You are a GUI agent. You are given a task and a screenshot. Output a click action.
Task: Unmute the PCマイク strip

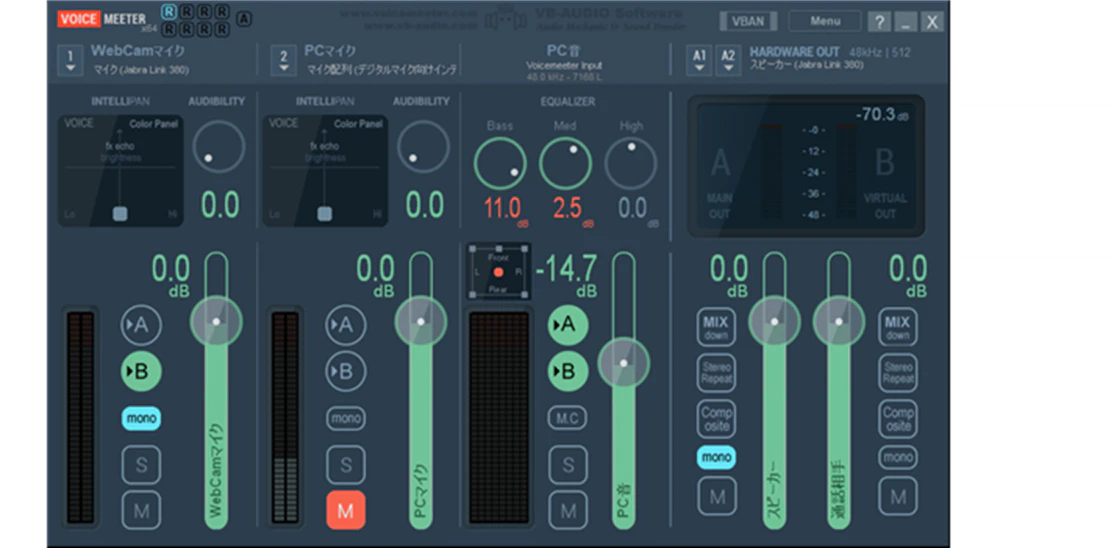click(x=346, y=510)
